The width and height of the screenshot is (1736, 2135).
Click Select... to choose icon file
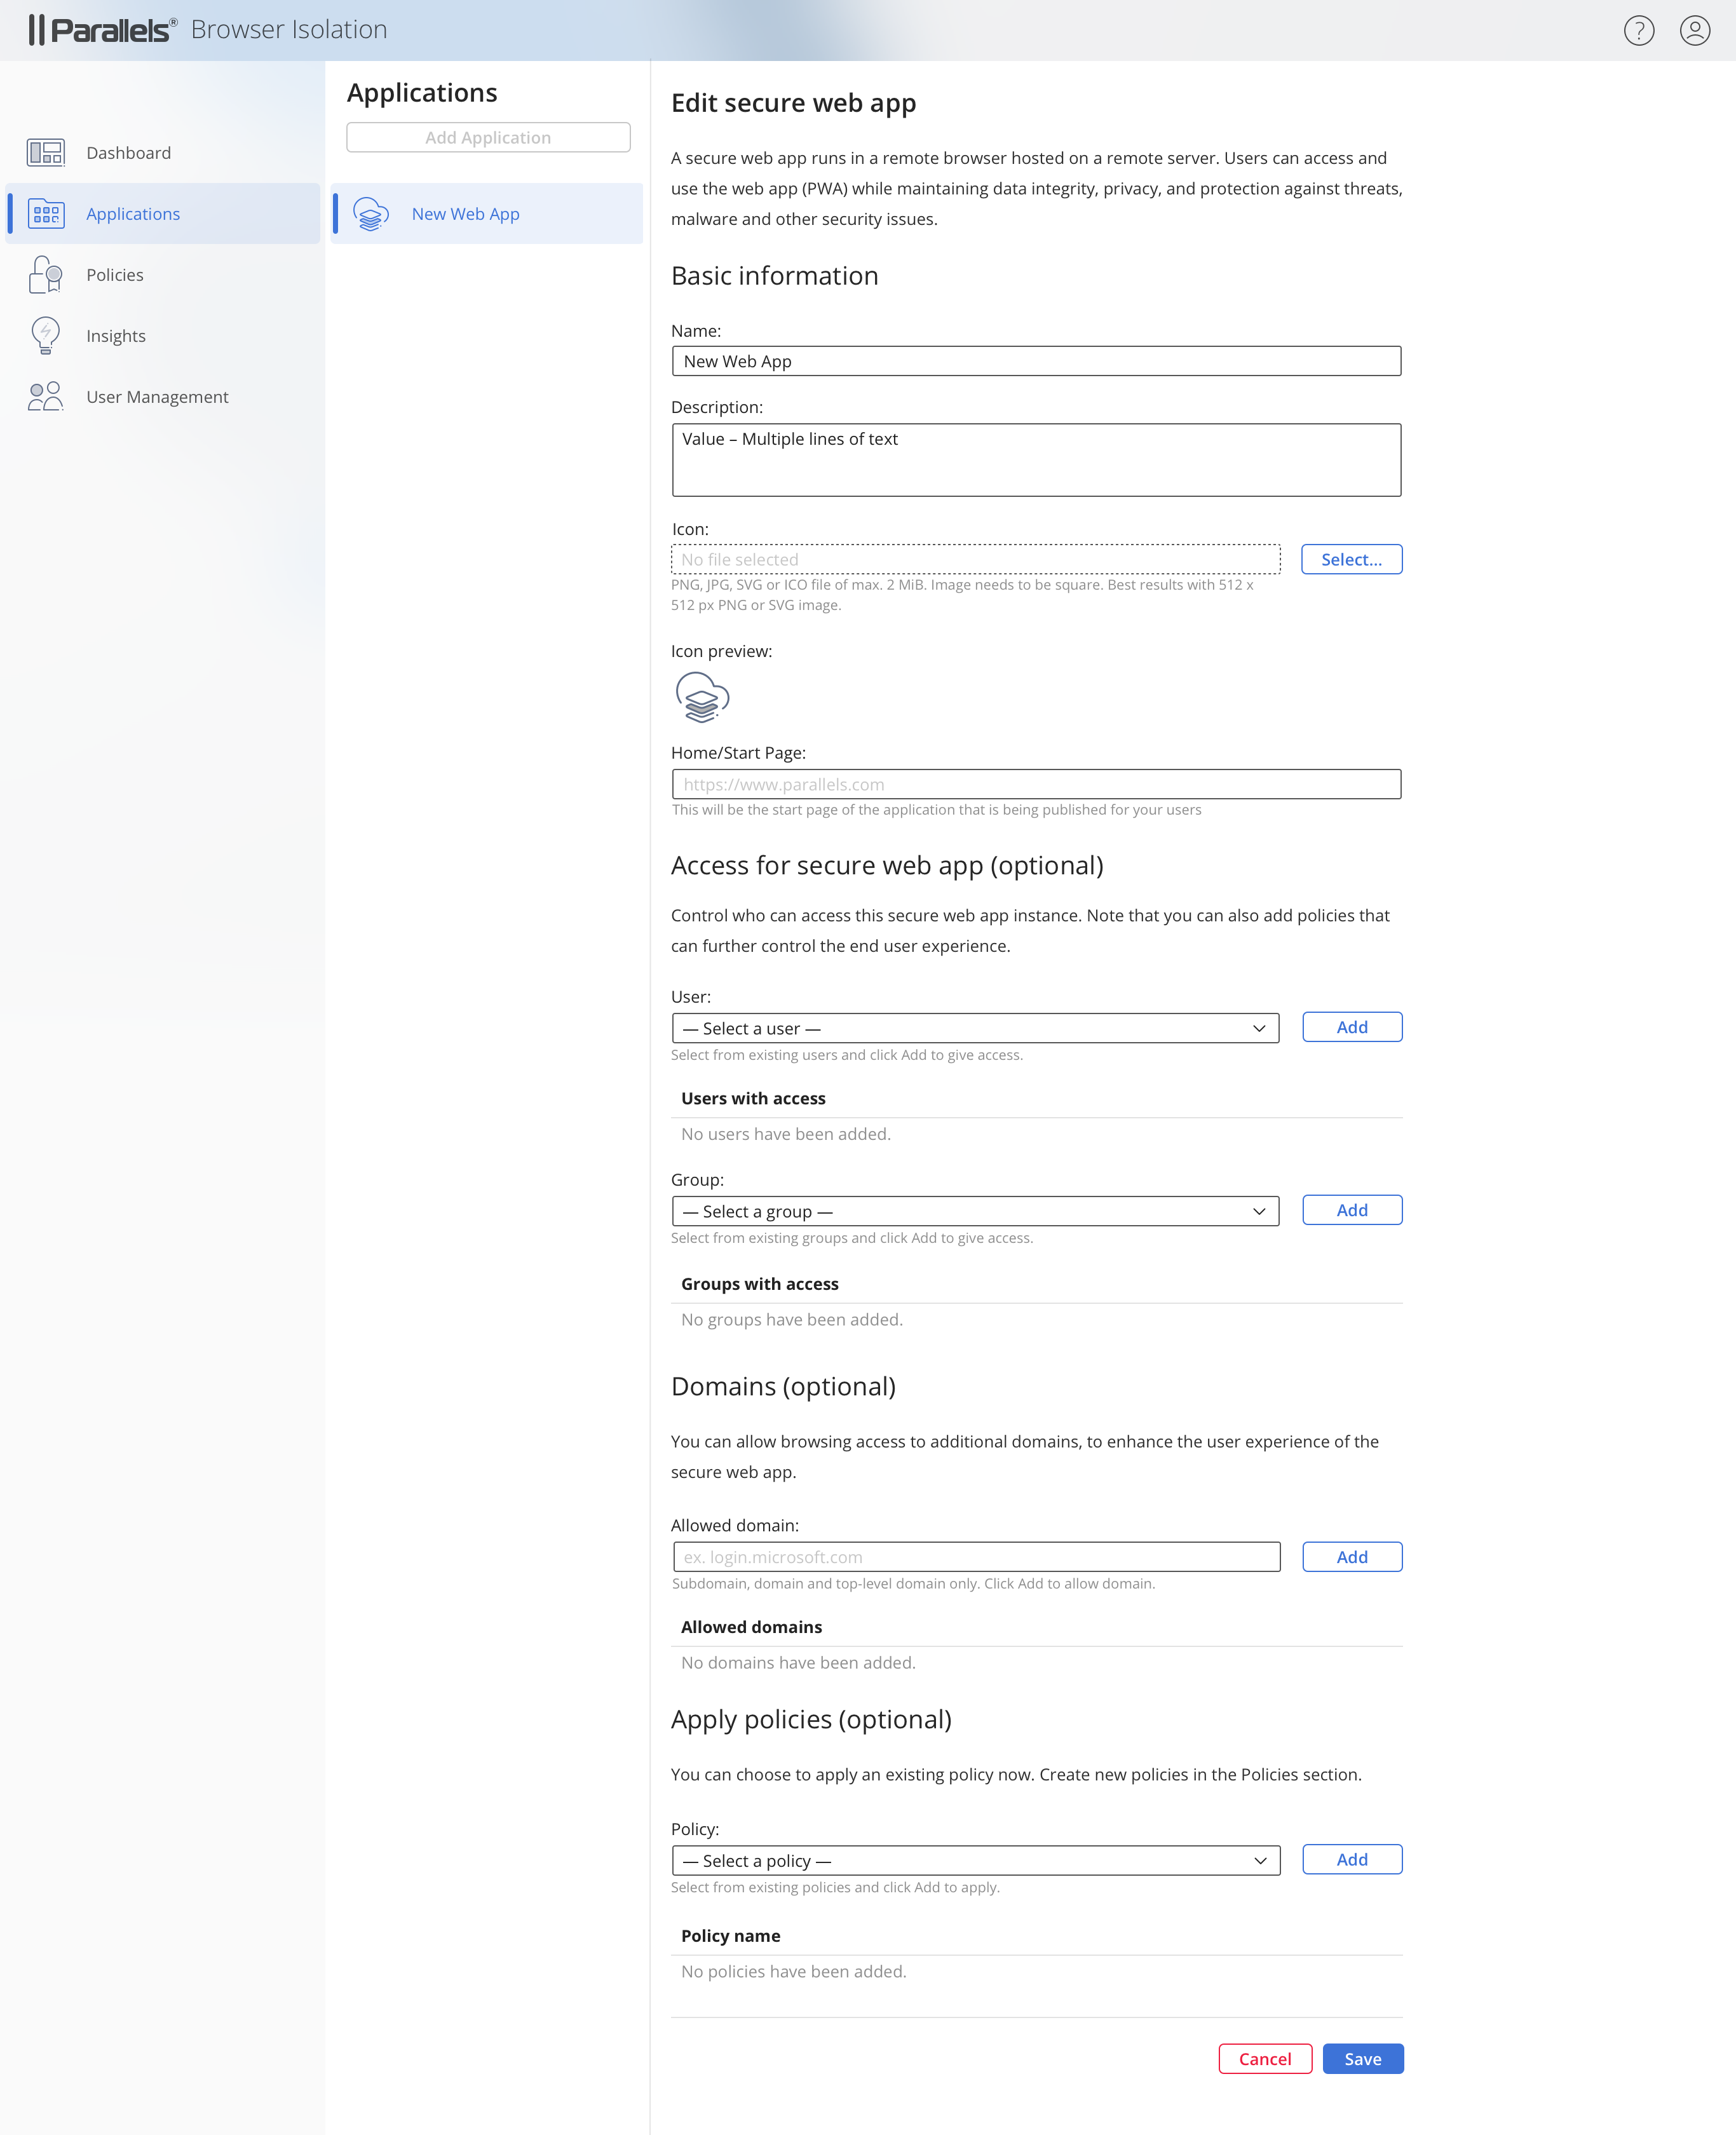pyautogui.click(x=1351, y=559)
